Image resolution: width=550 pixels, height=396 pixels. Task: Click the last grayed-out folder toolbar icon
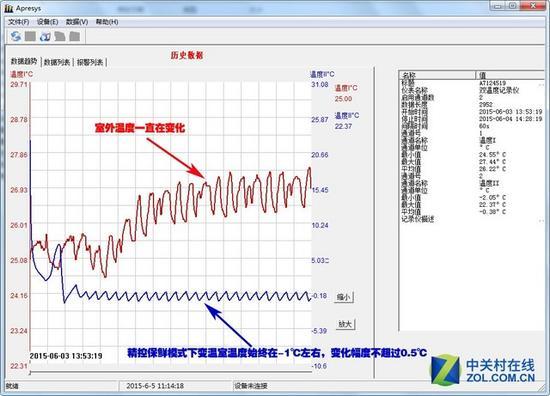[x=74, y=36]
